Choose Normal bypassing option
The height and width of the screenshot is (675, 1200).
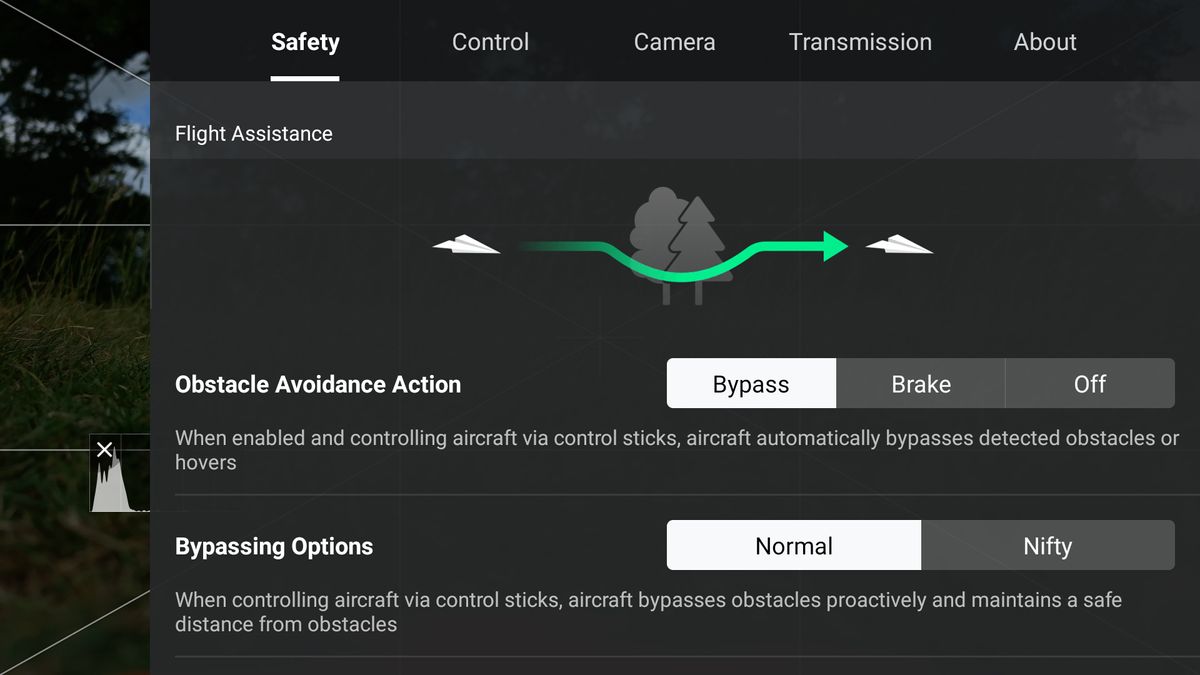[x=794, y=546]
